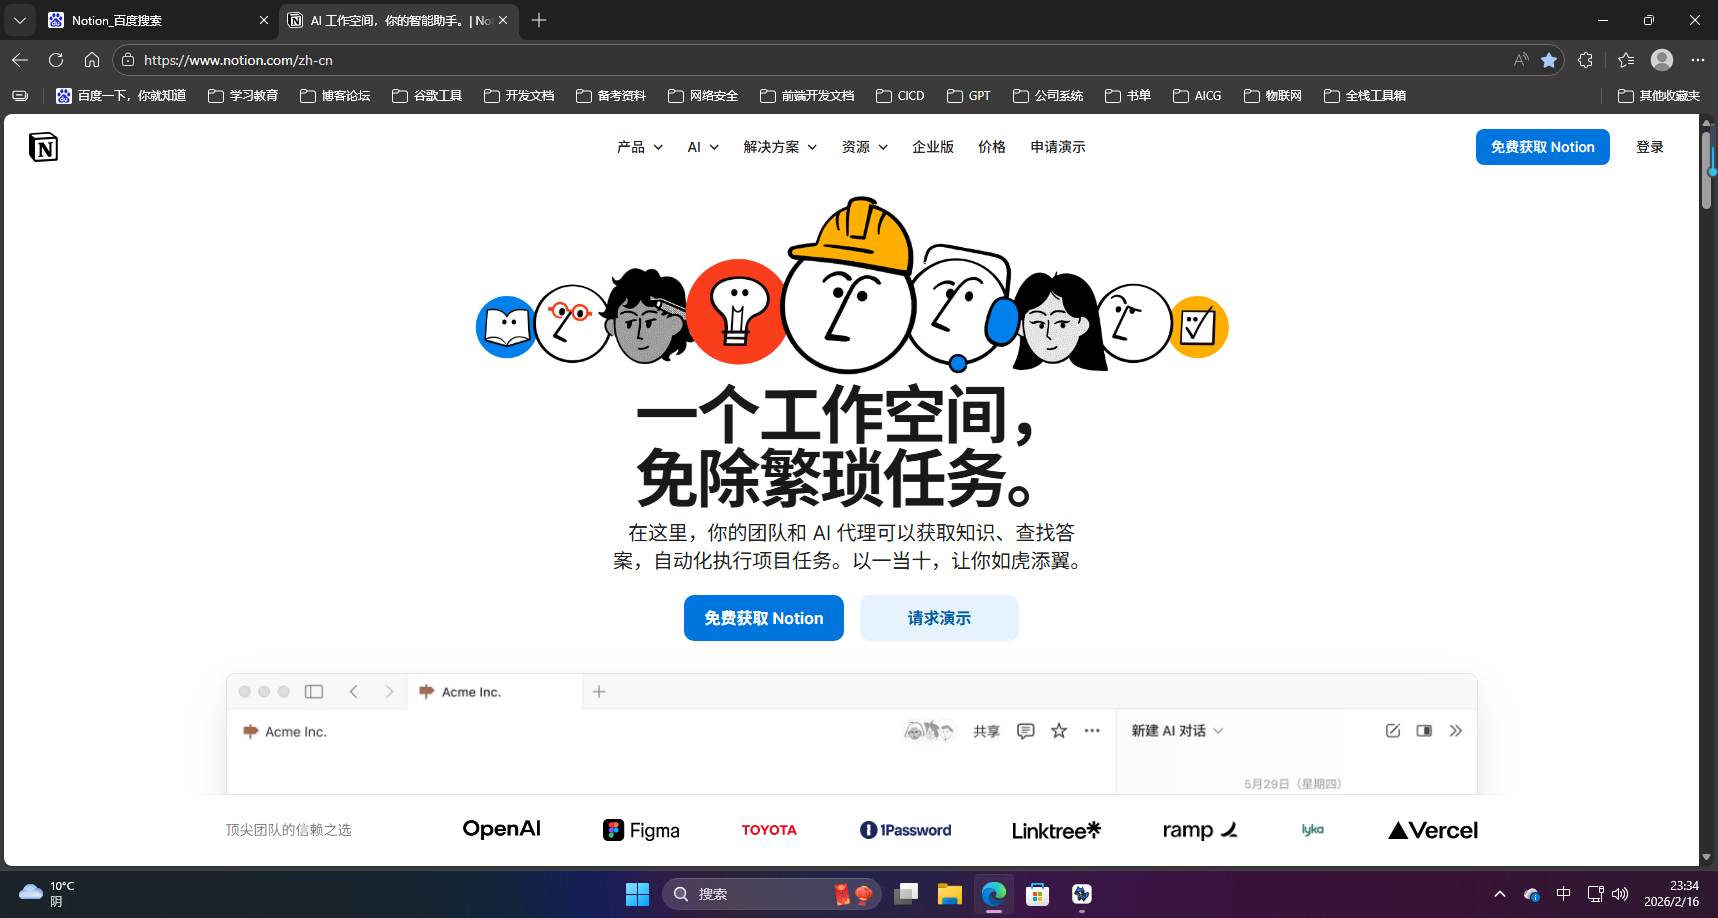
Task: Expand AI navigation dropdown
Action: tap(703, 147)
